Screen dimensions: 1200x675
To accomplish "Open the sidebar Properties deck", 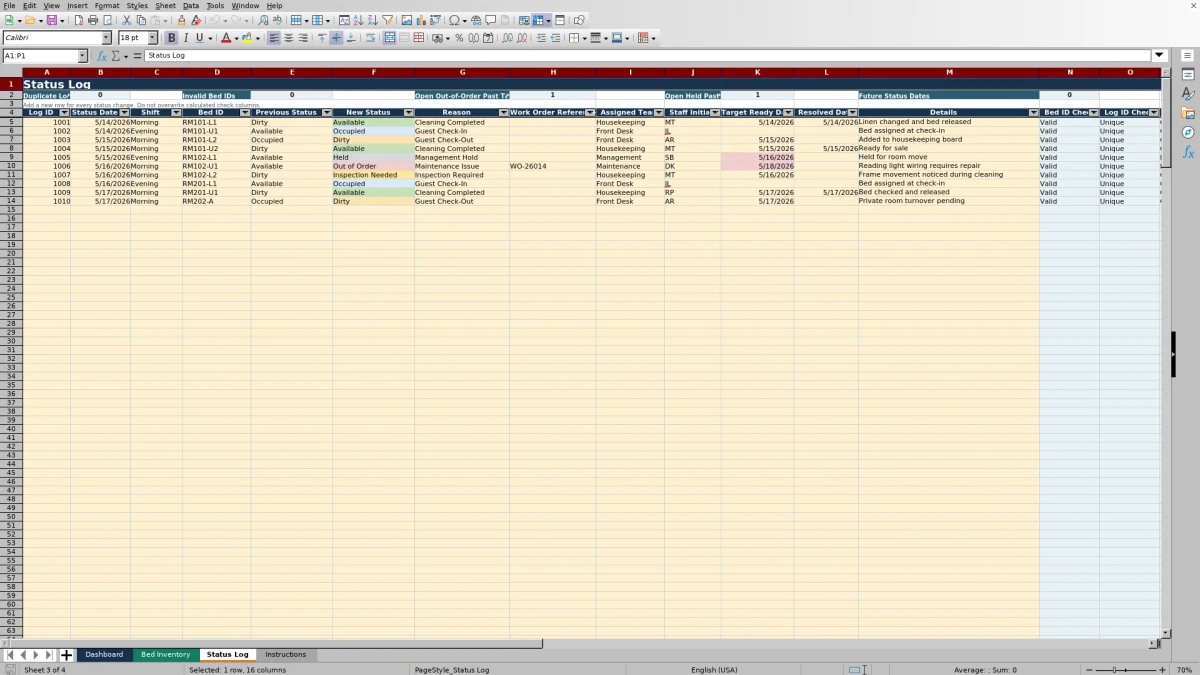I will 1188,75.
